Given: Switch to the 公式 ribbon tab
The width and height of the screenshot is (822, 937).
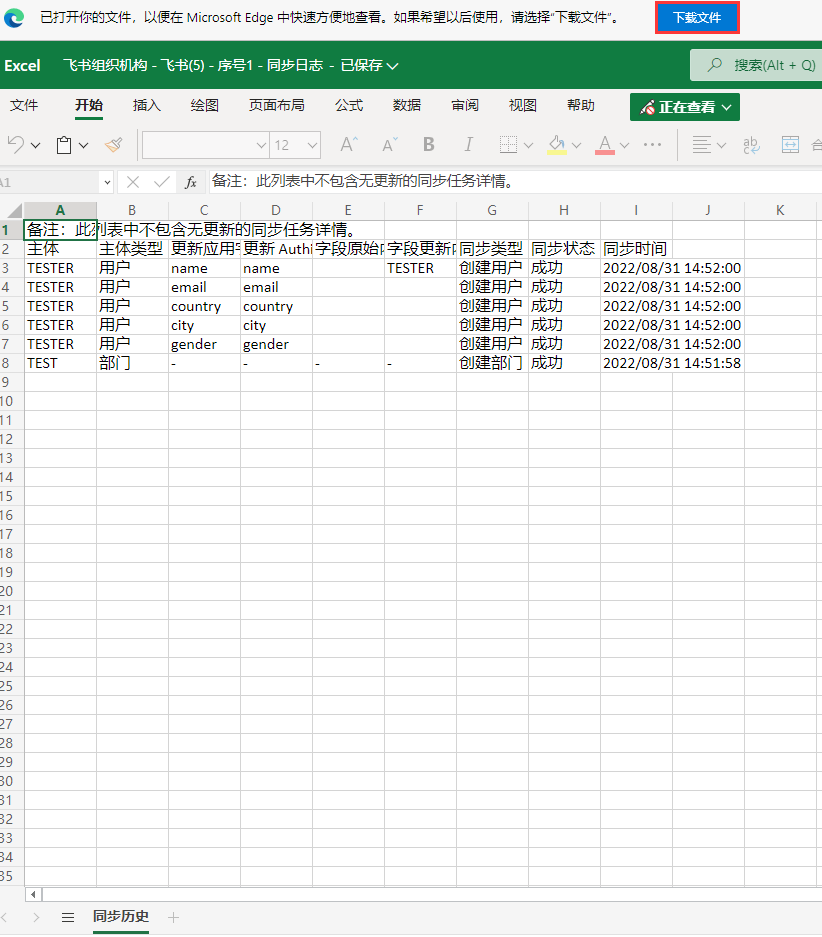Looking at the screenshot, I should [x=349, y=105].
